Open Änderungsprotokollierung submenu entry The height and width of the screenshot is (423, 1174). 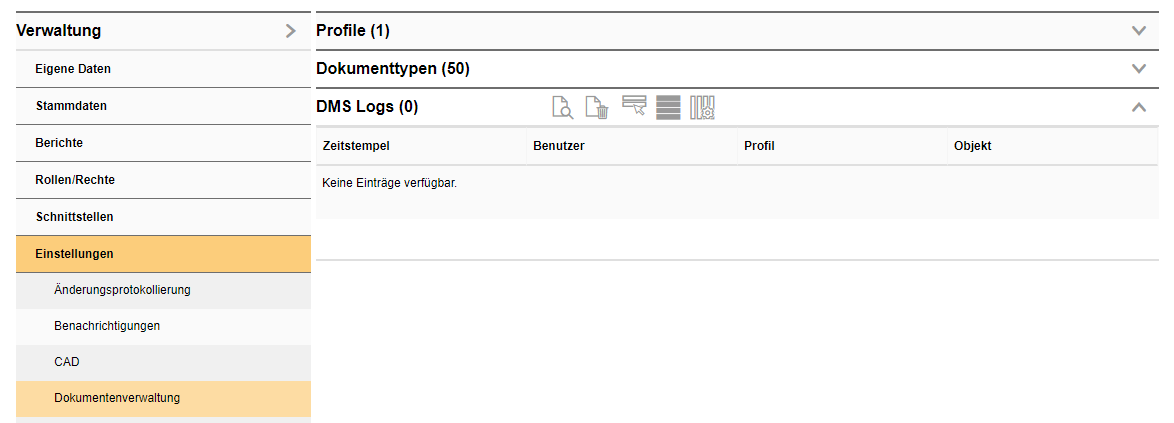click(163, 290)
